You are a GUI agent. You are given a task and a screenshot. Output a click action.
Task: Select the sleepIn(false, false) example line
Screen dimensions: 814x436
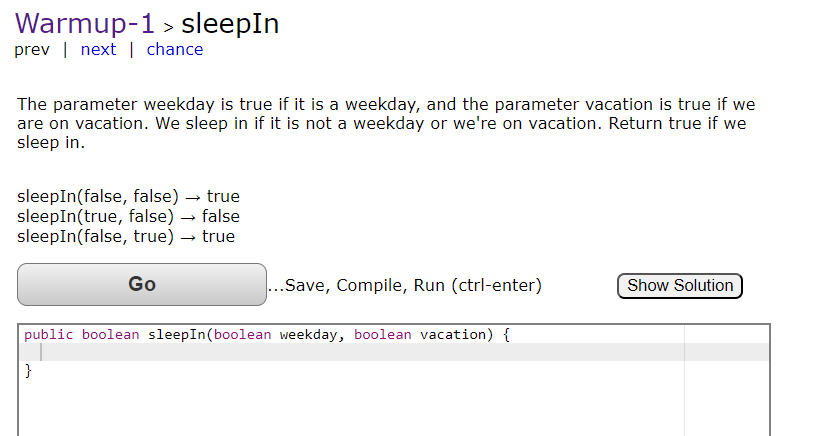[128, 197]
